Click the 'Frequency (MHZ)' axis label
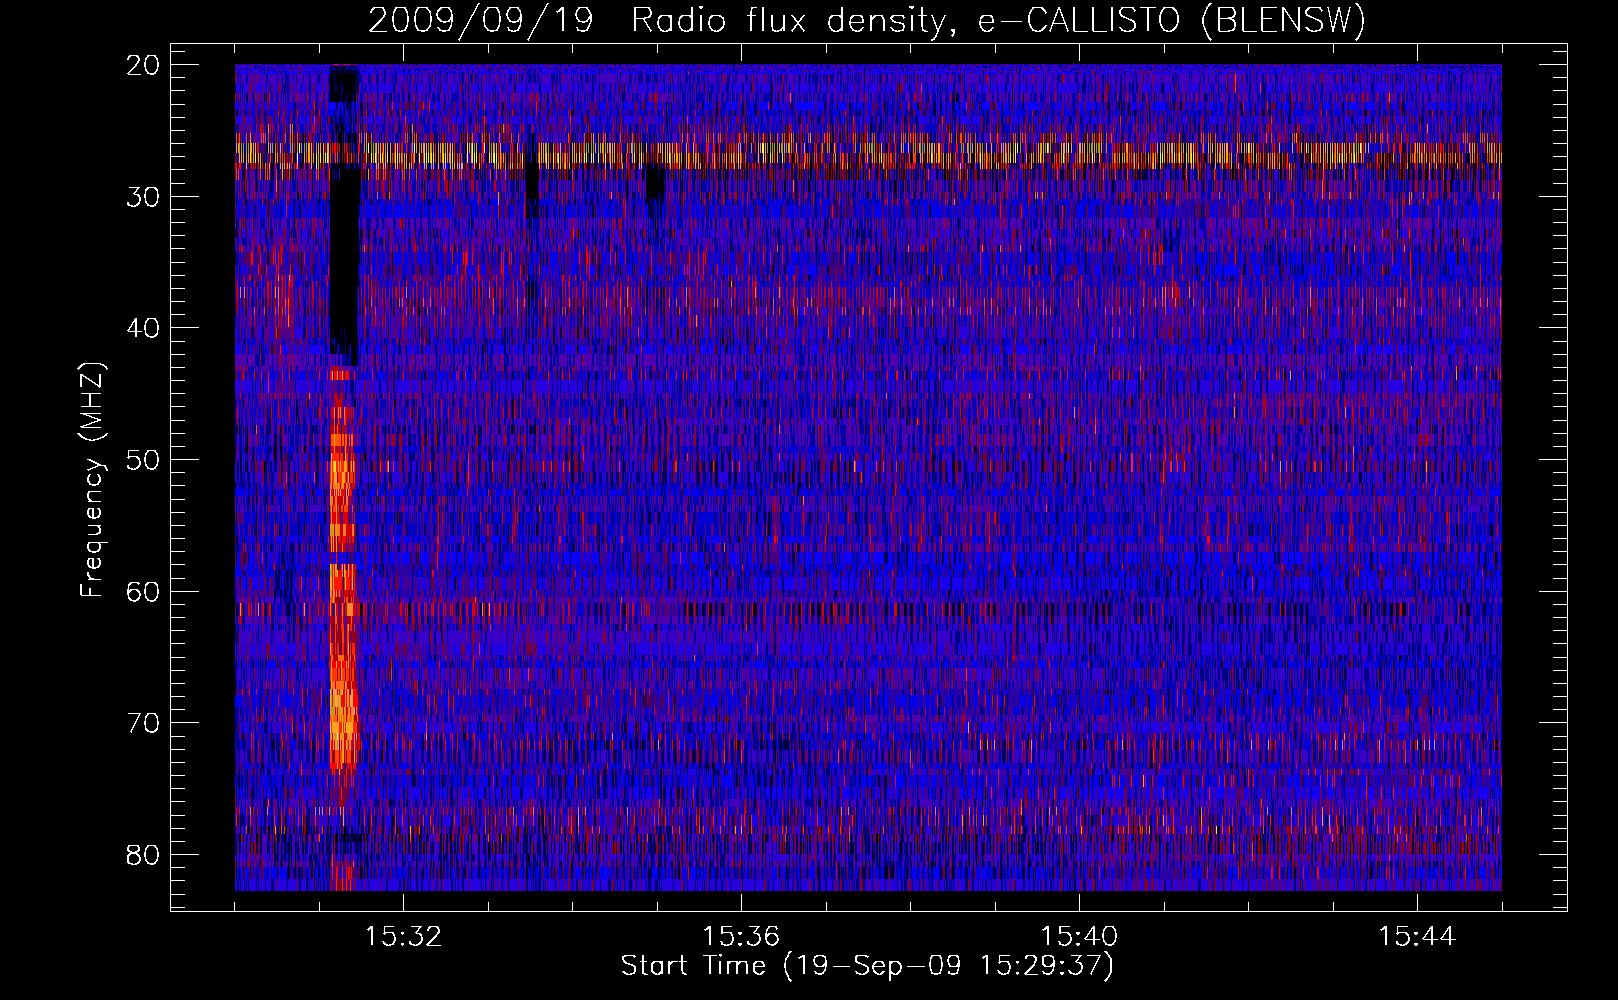This screenshot has width=1618, height=1000. click(x=92, y=480)
